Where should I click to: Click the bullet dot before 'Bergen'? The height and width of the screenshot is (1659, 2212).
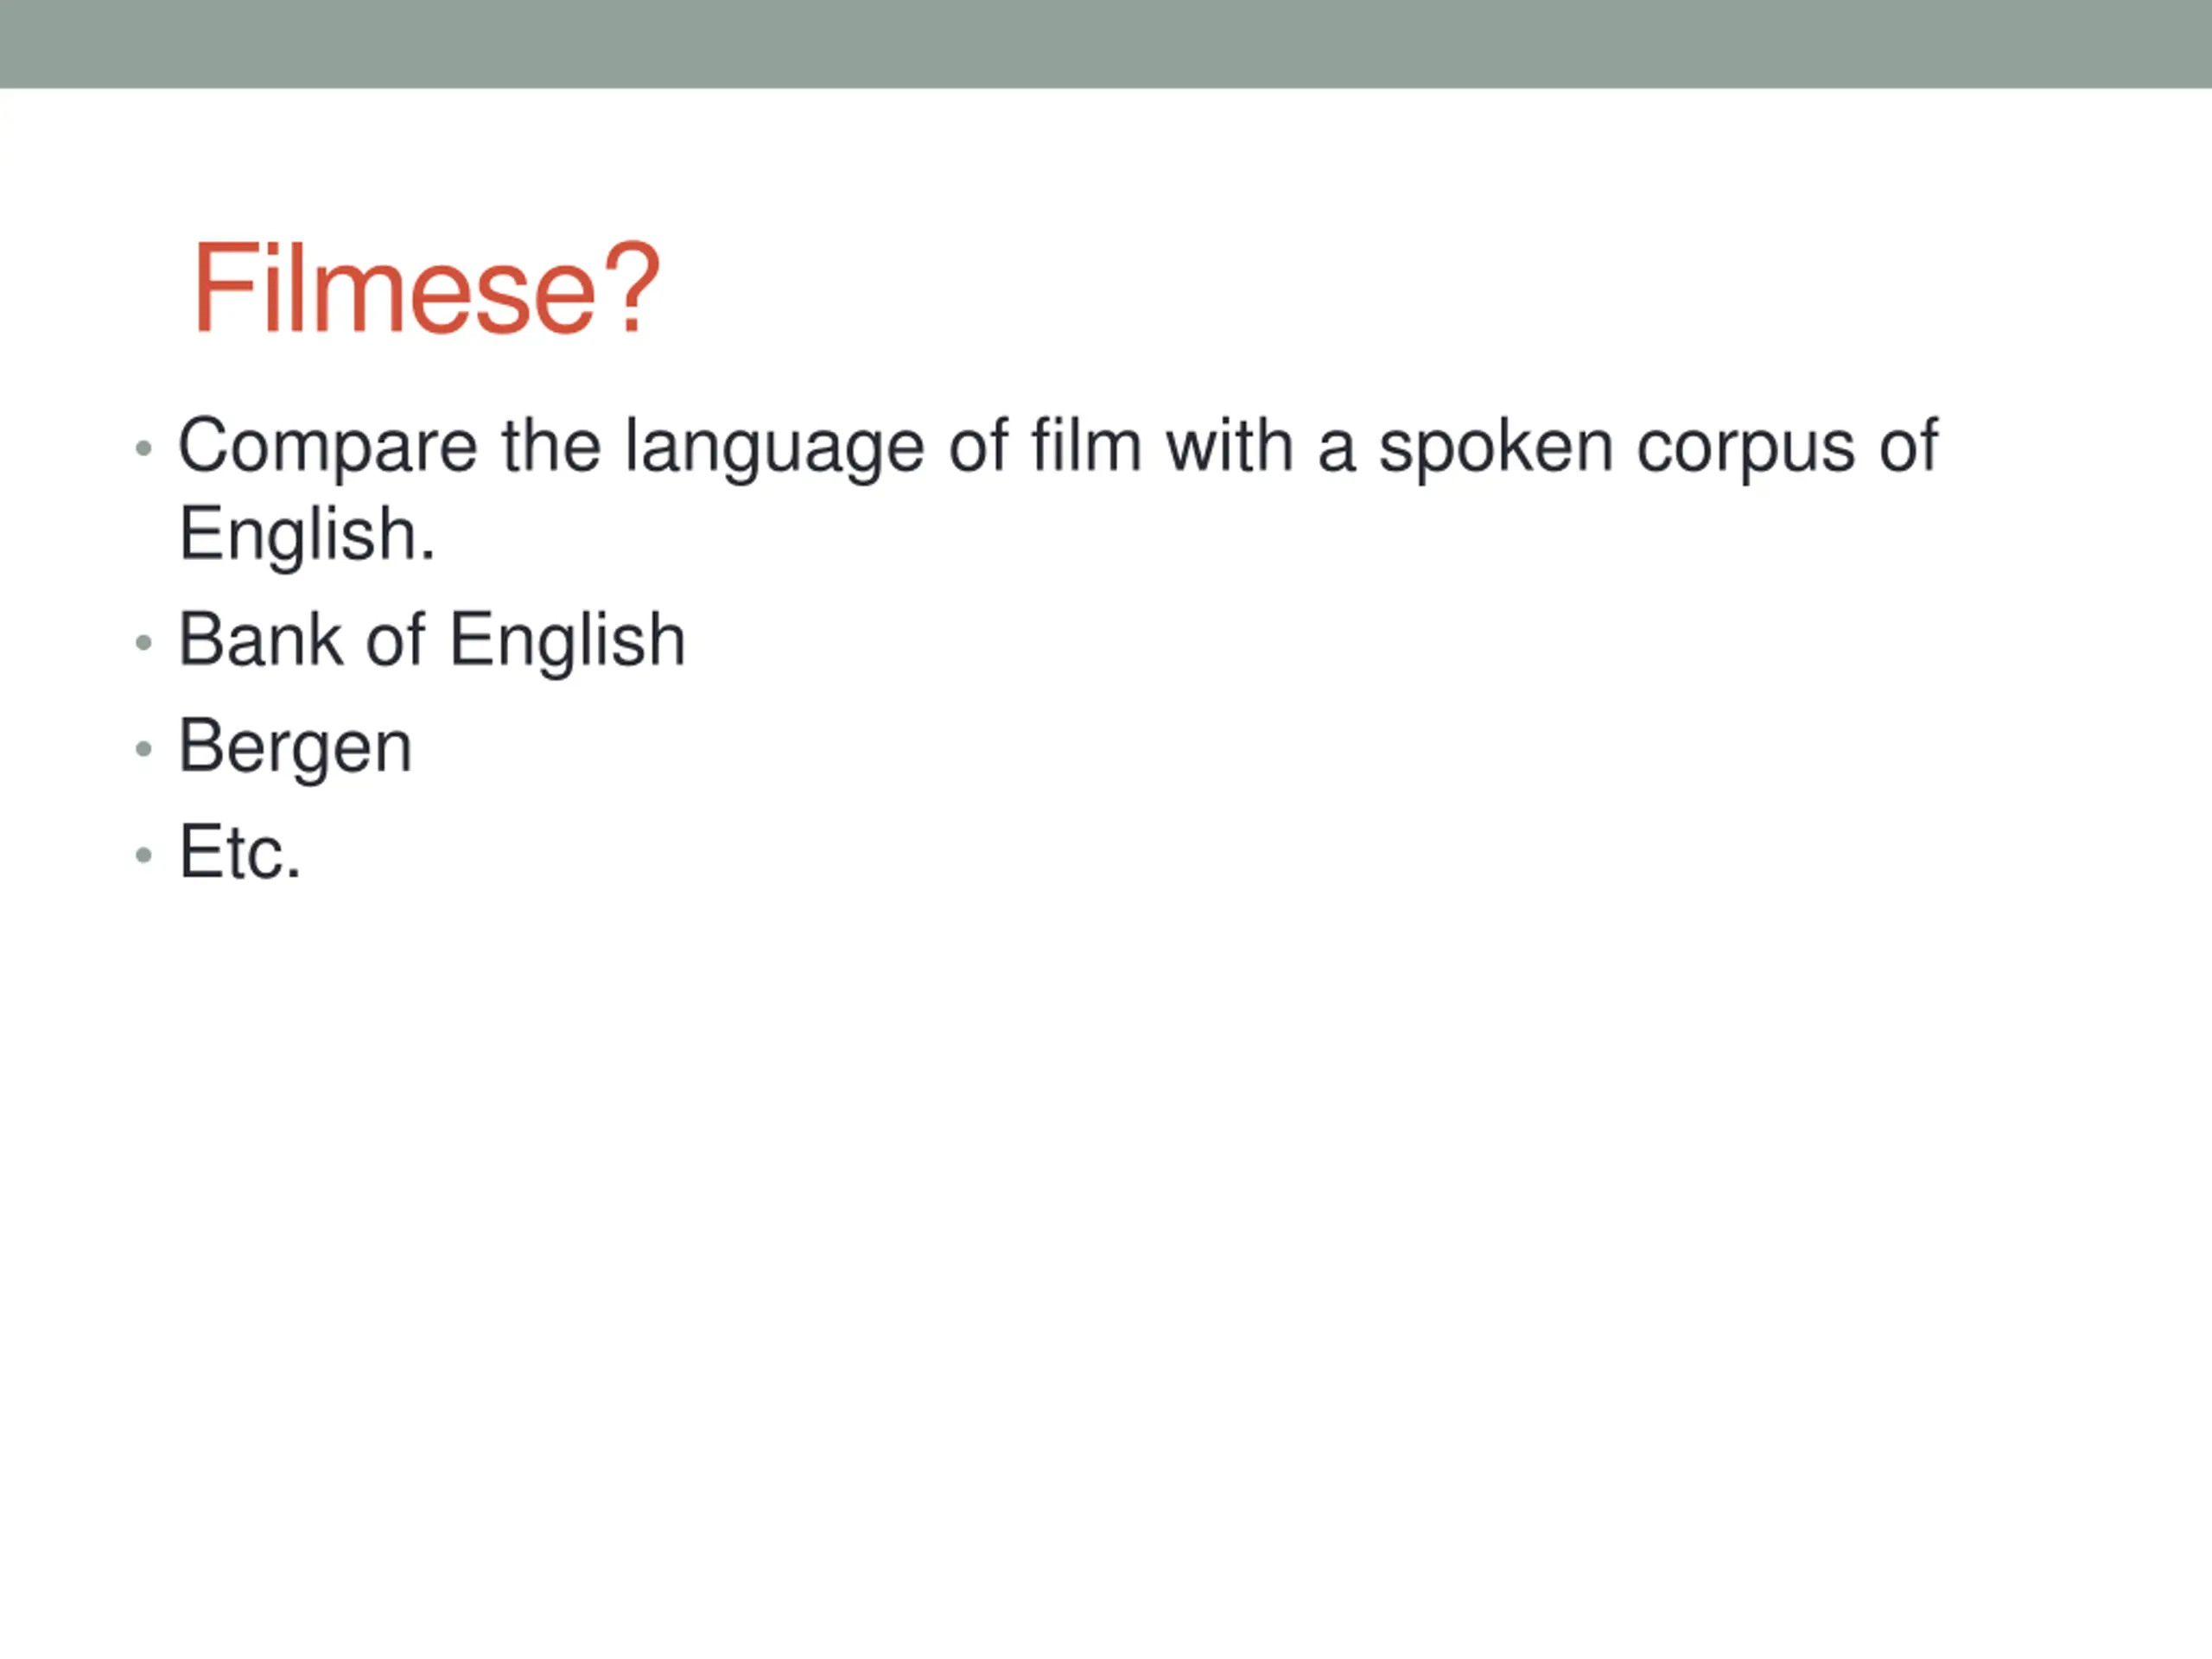pos(144,748)
